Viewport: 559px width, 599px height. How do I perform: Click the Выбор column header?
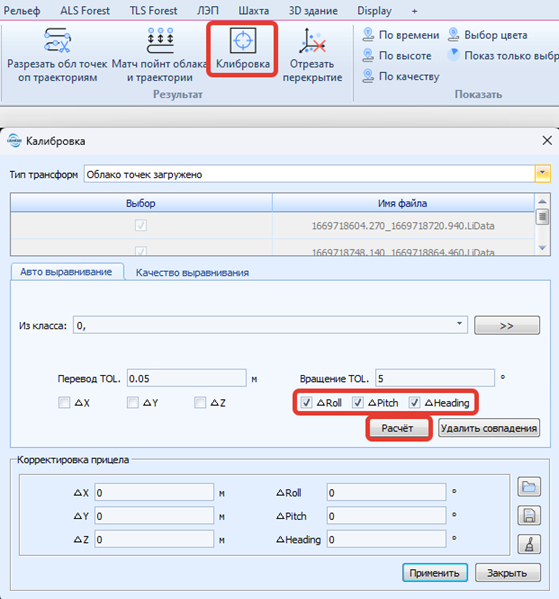point(141,203)
